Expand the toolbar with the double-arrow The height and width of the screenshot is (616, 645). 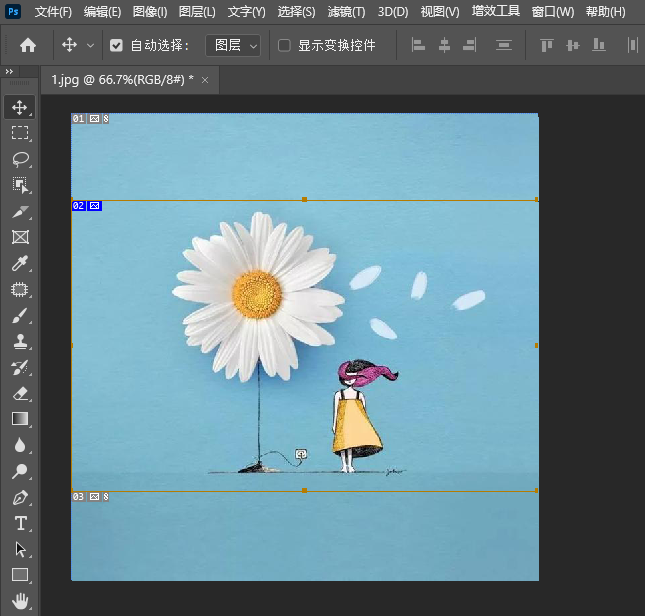coord(9,72)
